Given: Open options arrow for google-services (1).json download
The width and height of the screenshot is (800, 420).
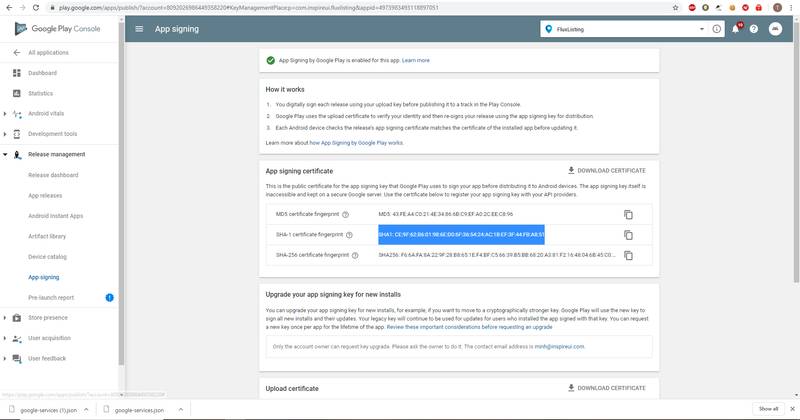Looking at the screenshot, I should 86,409.
